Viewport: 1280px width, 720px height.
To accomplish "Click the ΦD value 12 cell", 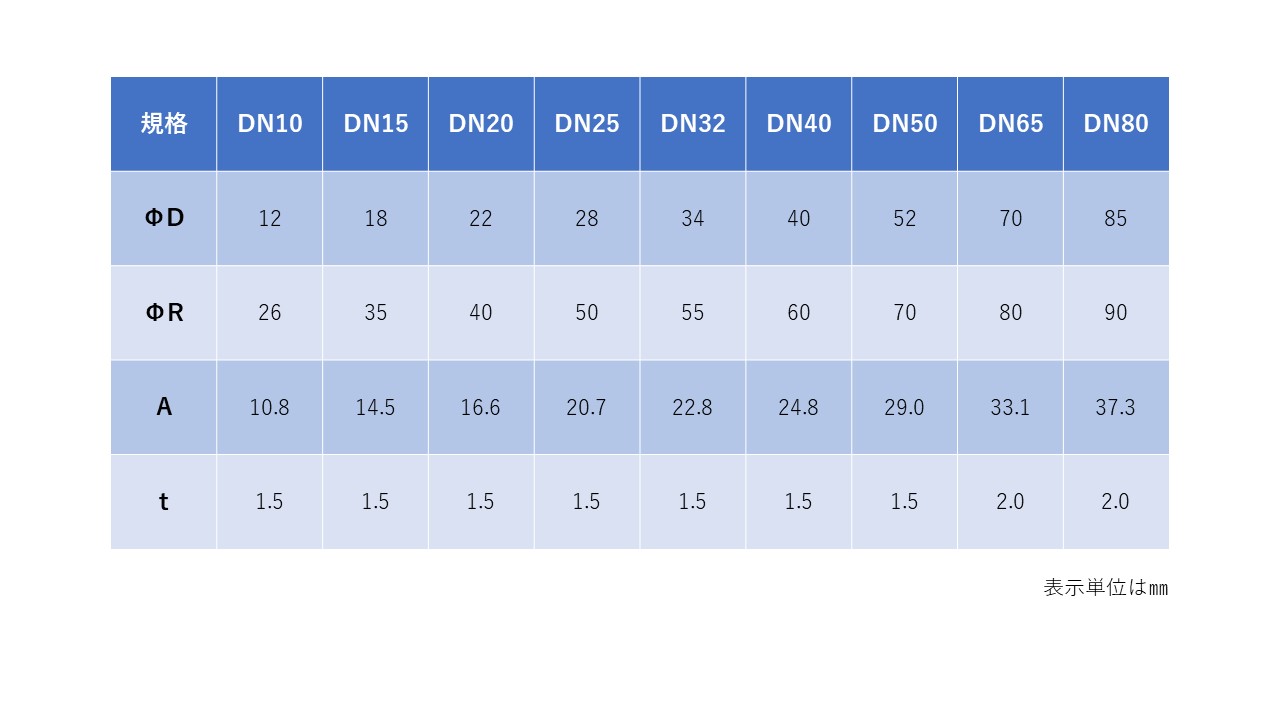I will coord(270,218).
